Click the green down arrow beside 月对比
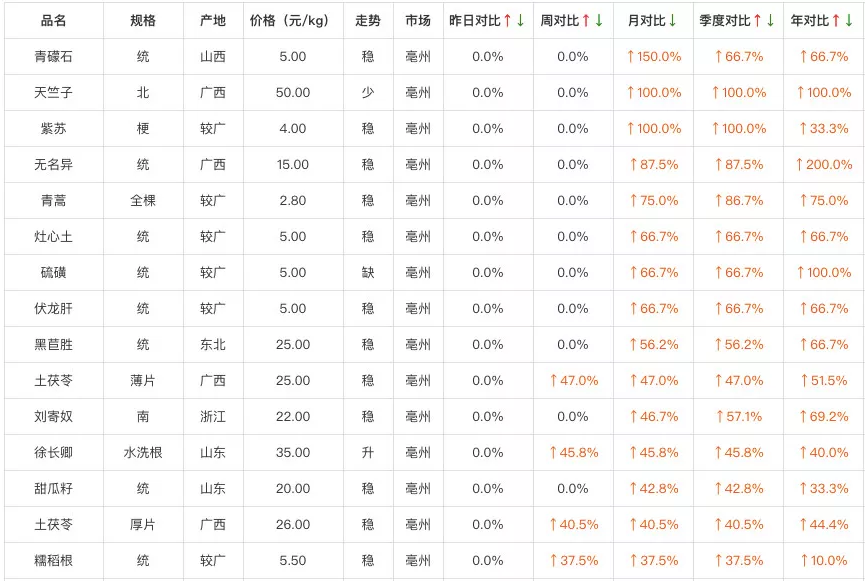868x584 pixels. [672, 21]
